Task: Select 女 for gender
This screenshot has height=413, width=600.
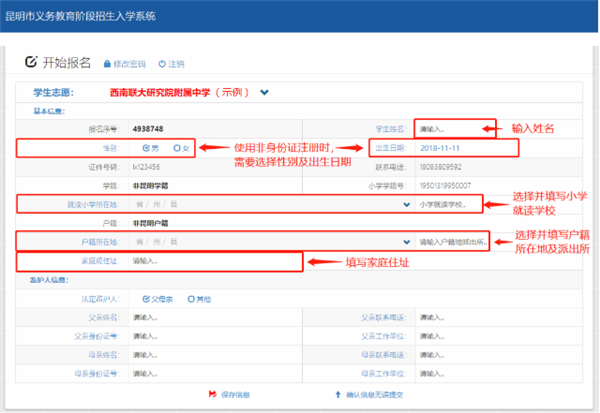Action: coord(181,148)
